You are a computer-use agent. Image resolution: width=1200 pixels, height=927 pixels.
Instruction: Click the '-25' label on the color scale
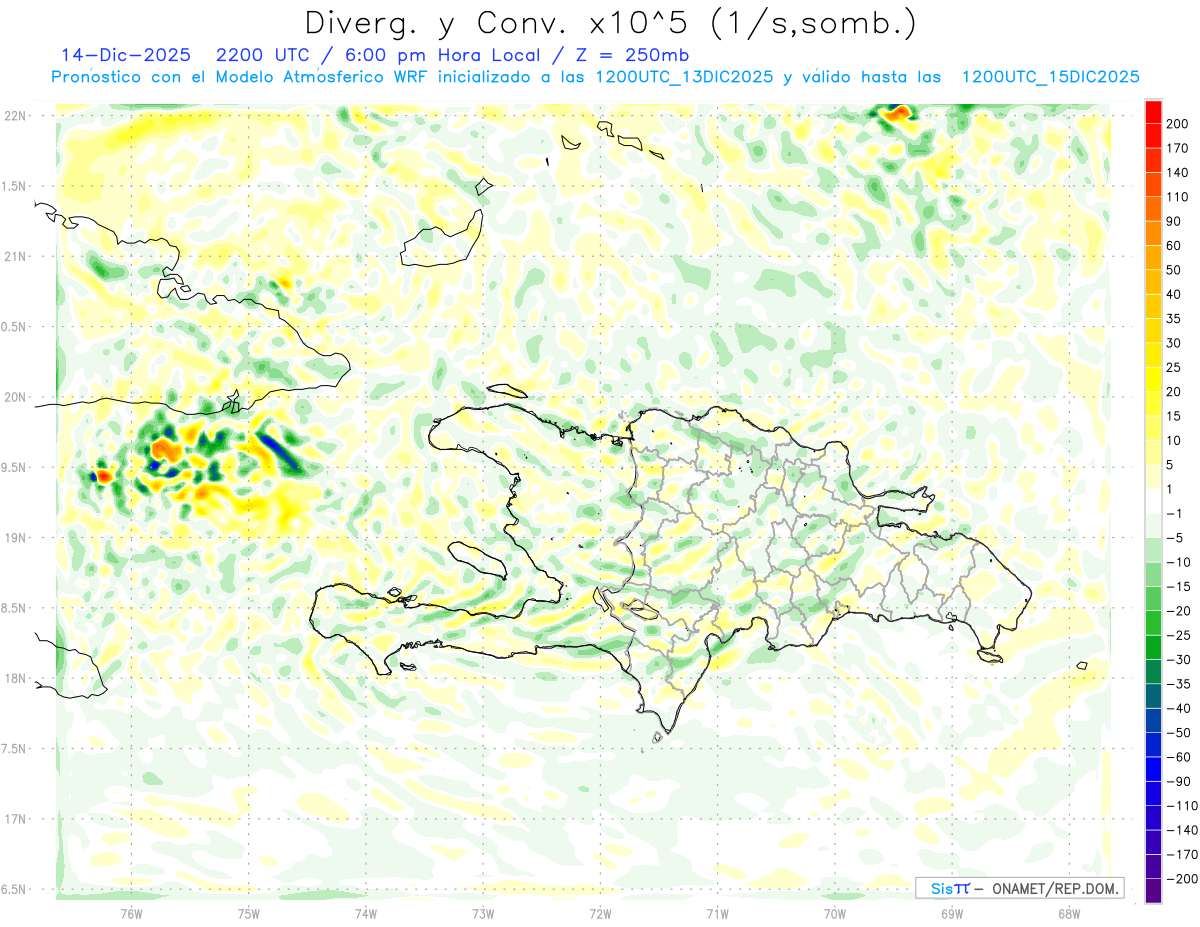[1180, 635]
